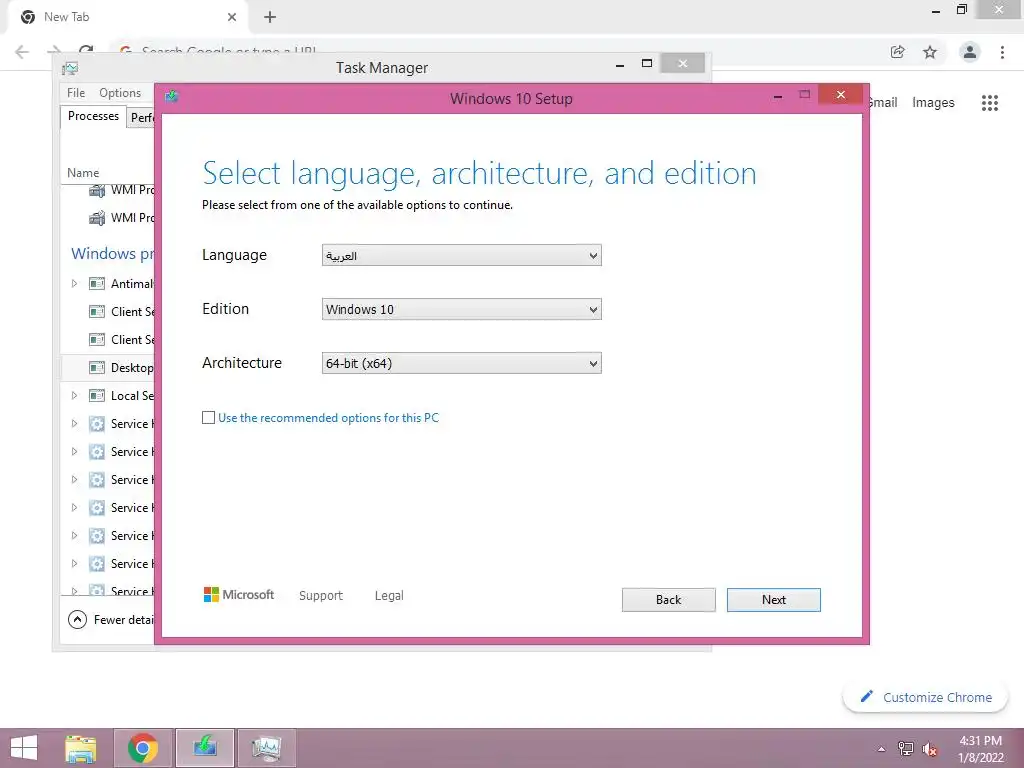Select the Processes tab in Task Manager

coord(93,116)
